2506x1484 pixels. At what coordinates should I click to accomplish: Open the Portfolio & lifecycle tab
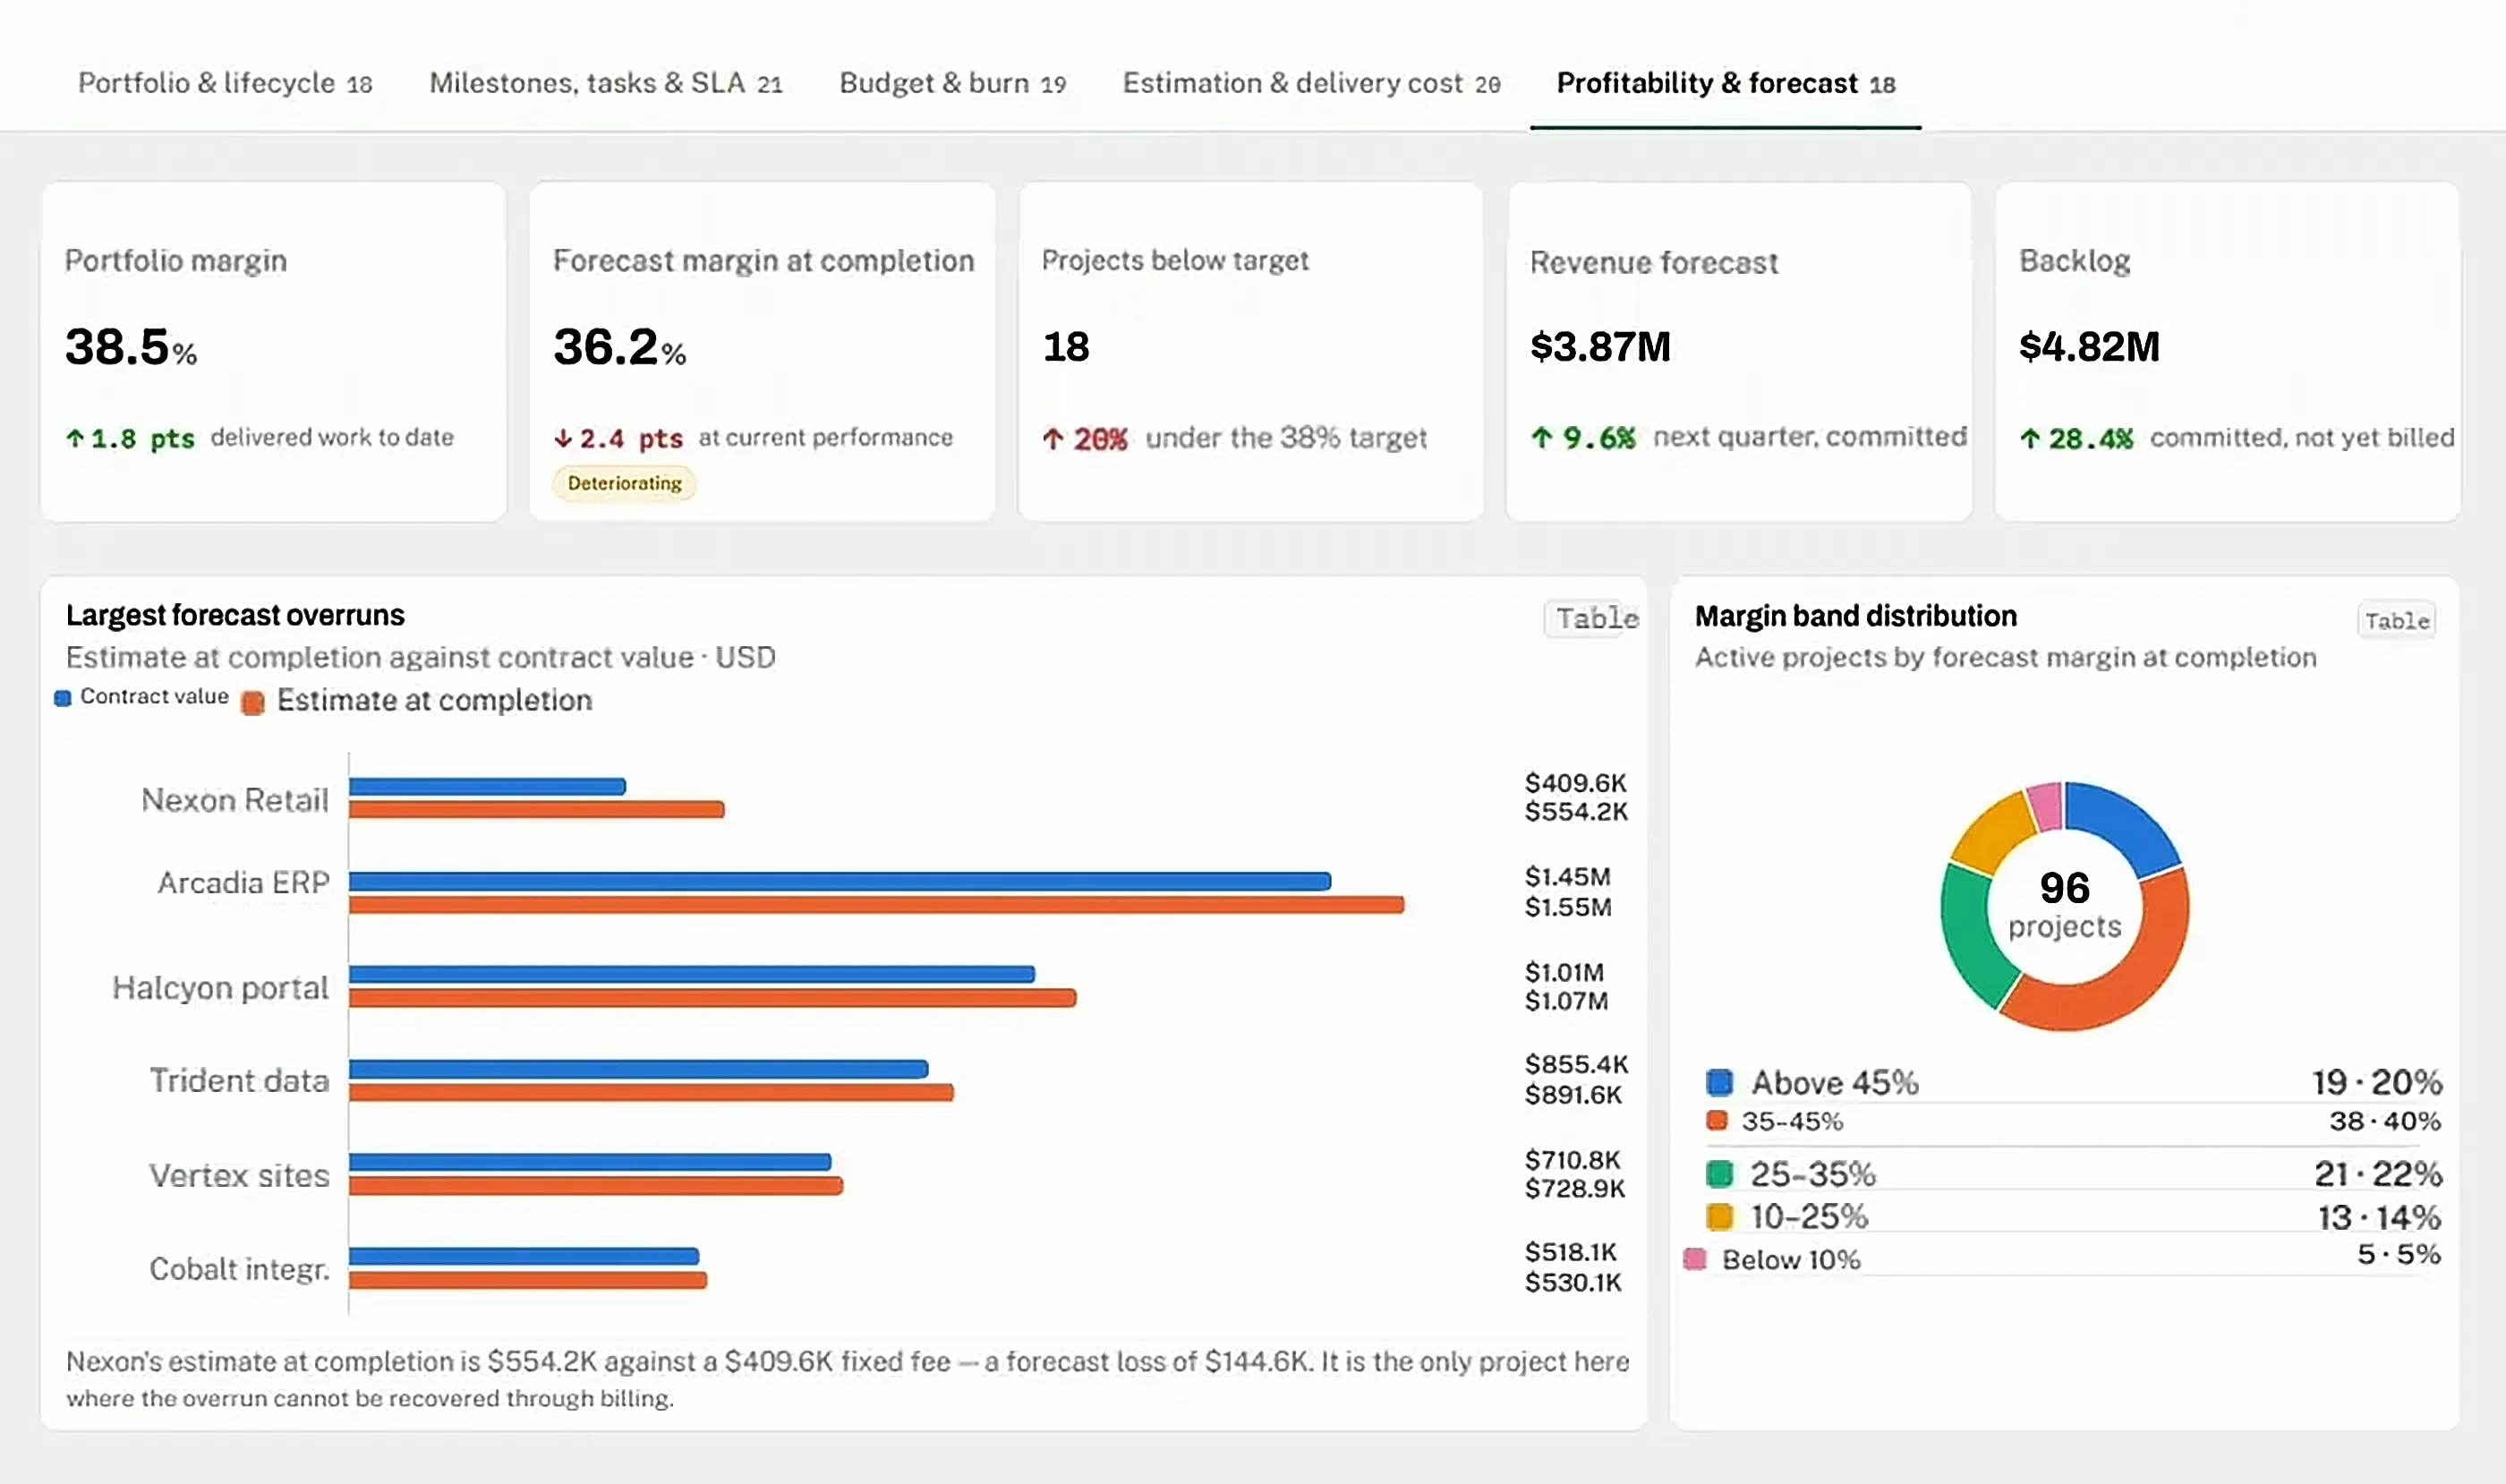(225, 83)
